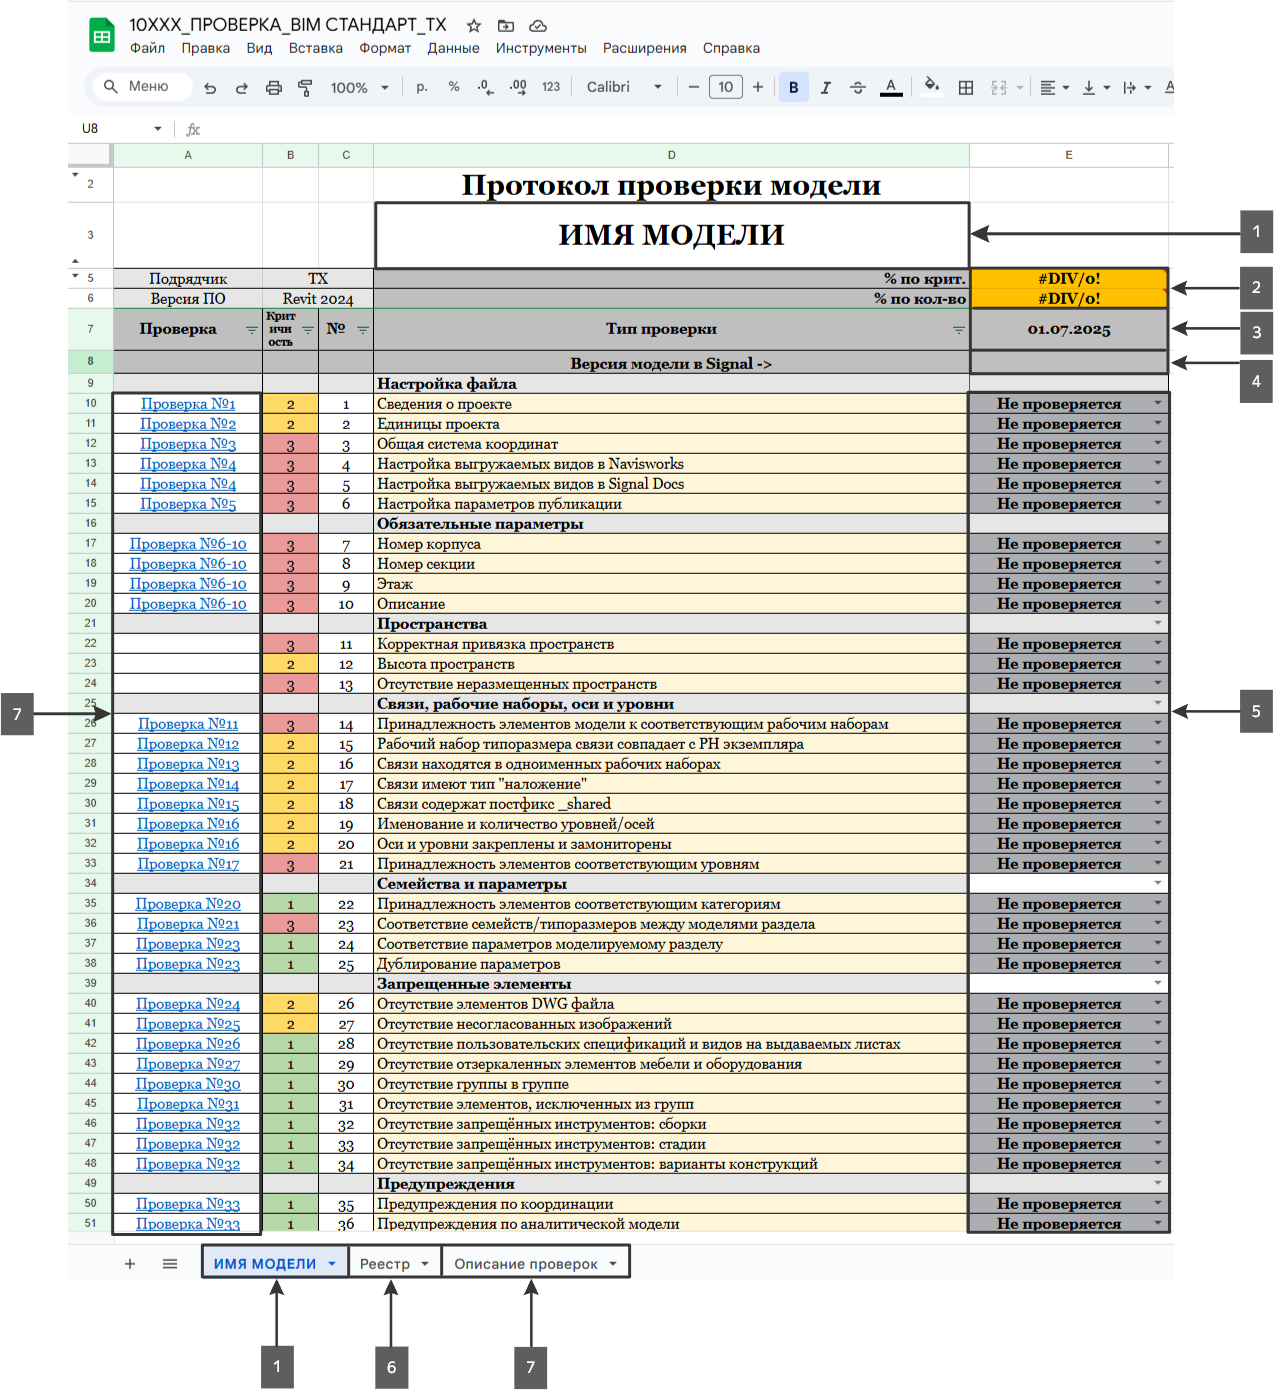Viewport: 1279px width, 1400px height.
Task: Show the all sheets list
Action: pyautogui.click(x=170, y=1264)
